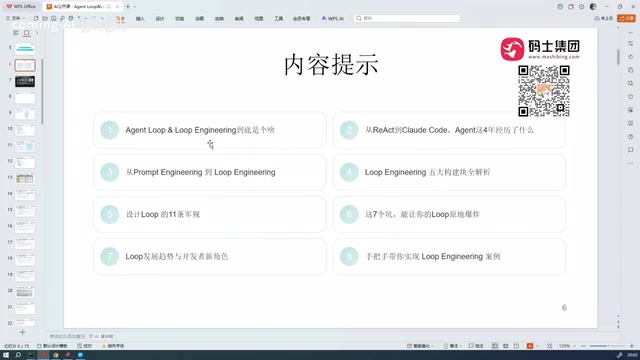Click the copy shapes icon in right sidebar

tap(631, 70)
